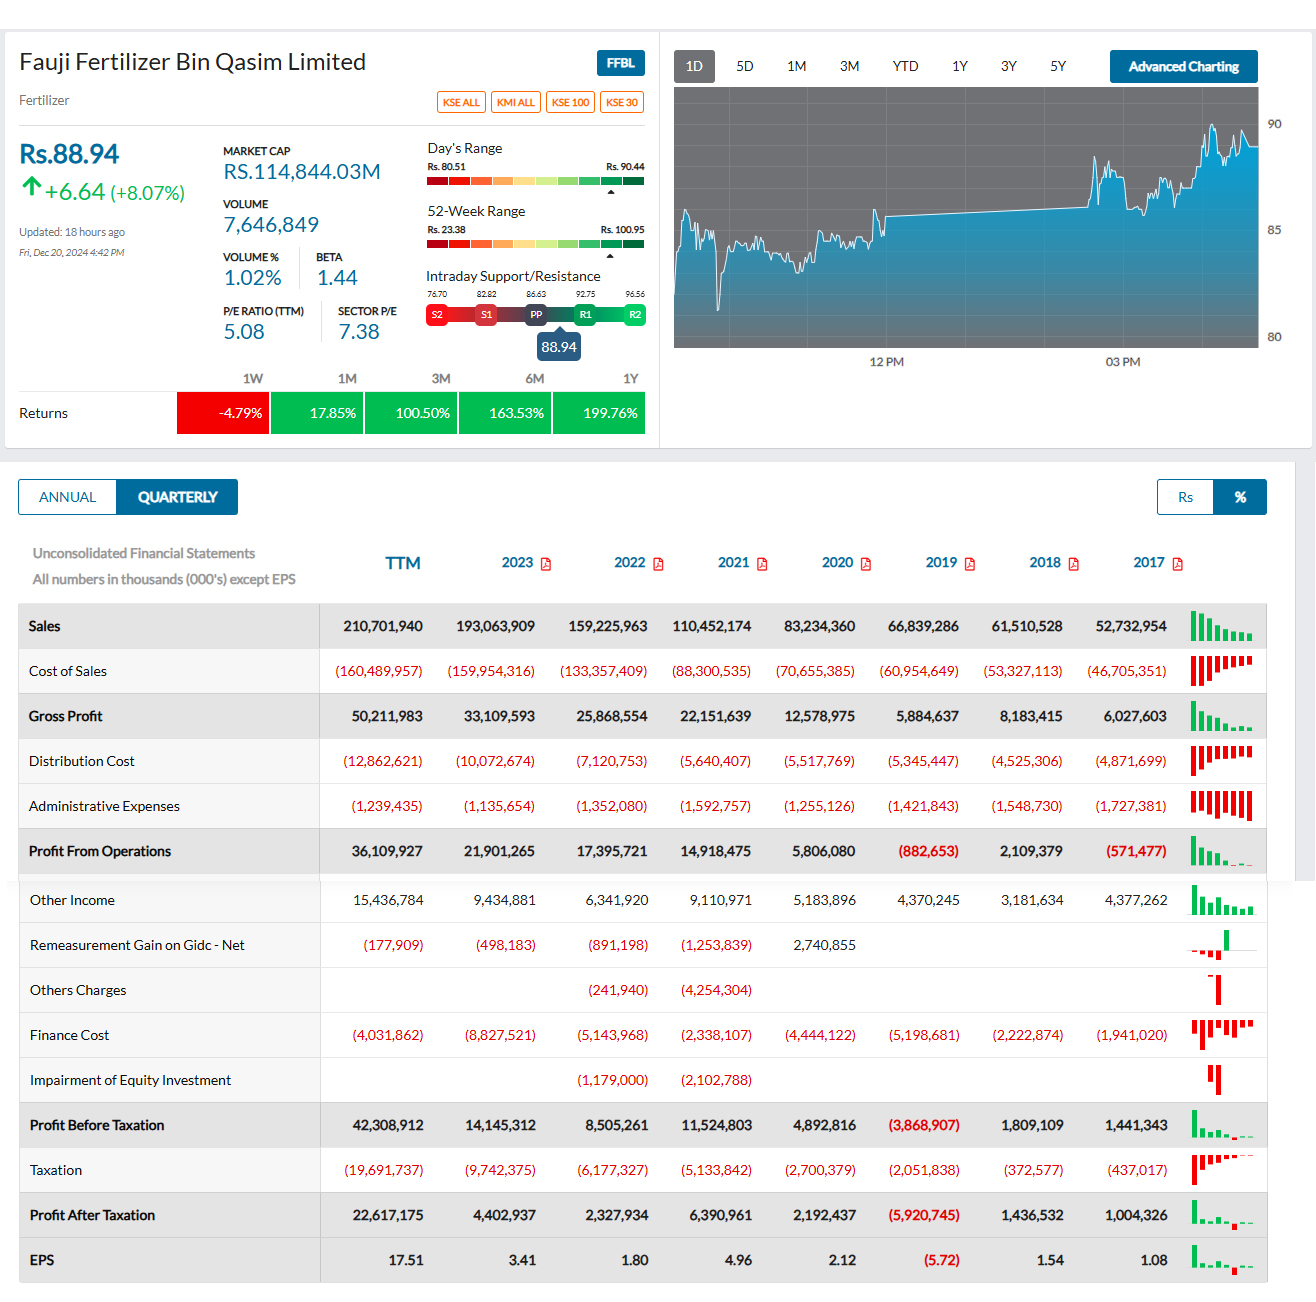Click the EPS row sparkline chart
1316x1302 pixels.
[x=1222, y=1260]
